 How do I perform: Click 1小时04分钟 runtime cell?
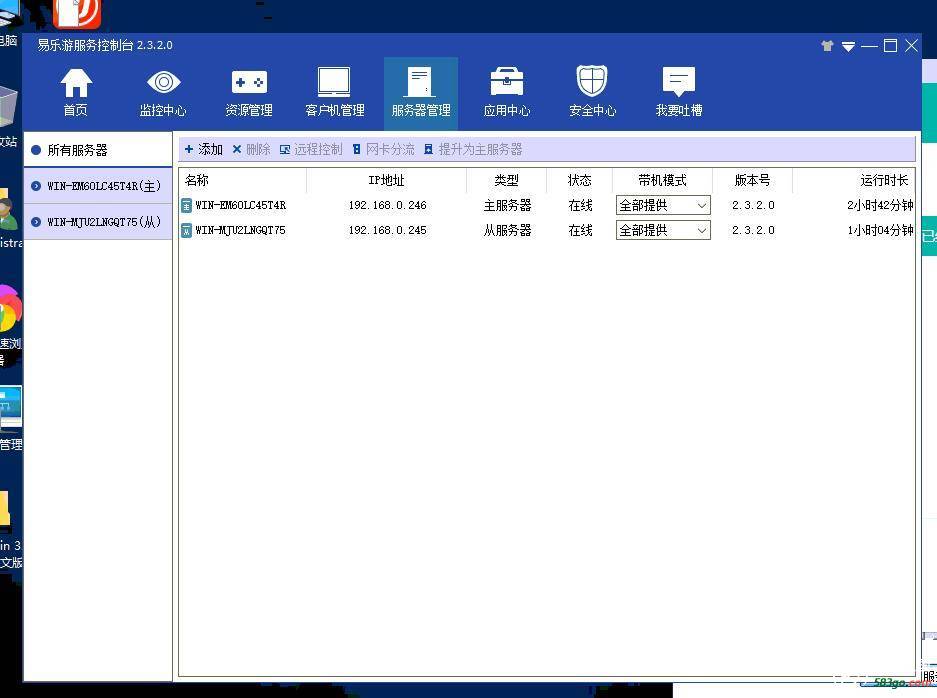click(x=880, y=230)
